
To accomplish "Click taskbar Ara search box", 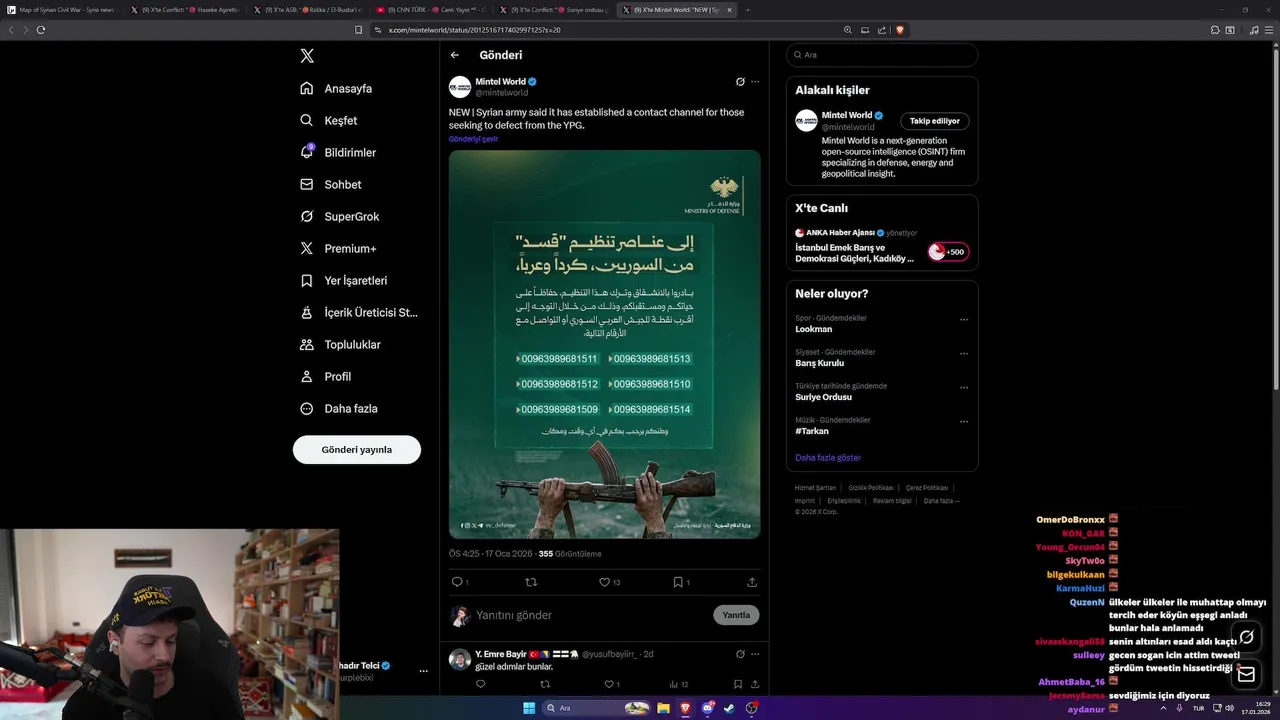I will click(x=598, y=708).
